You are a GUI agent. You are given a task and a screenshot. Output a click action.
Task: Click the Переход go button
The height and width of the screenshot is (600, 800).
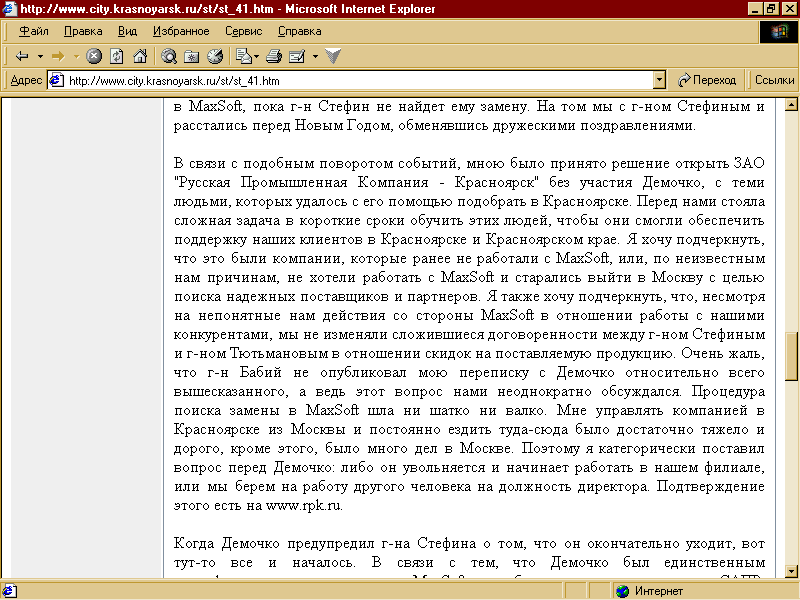point(707,80)
